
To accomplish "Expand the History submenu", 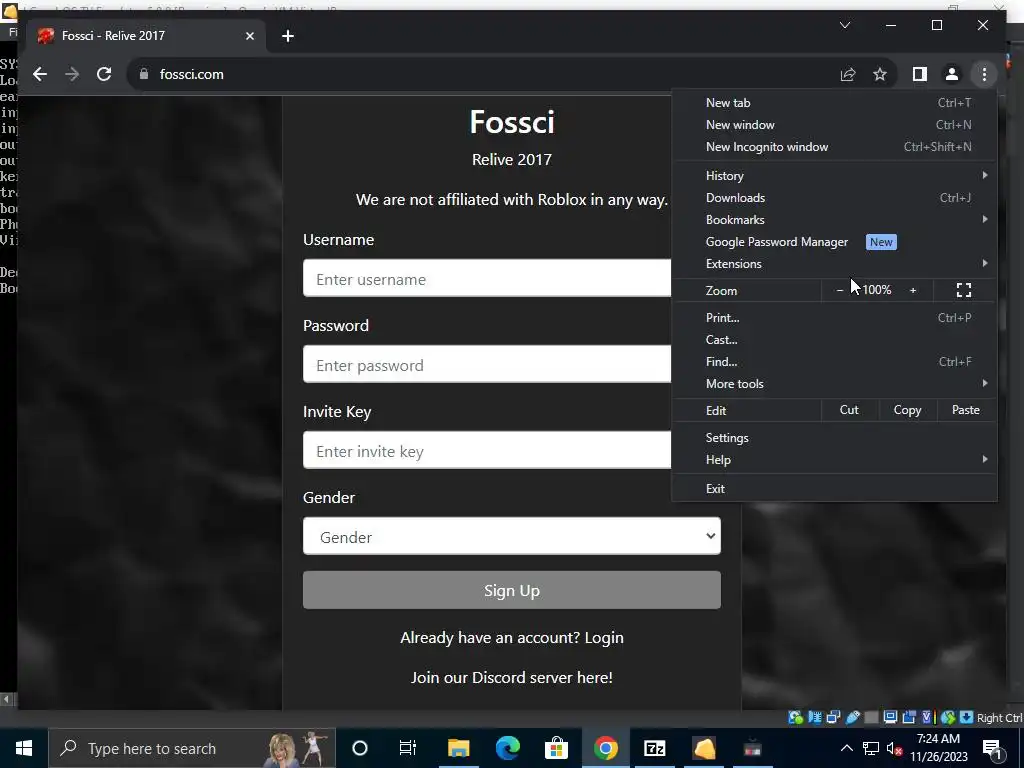I will [x=835, y=176].
